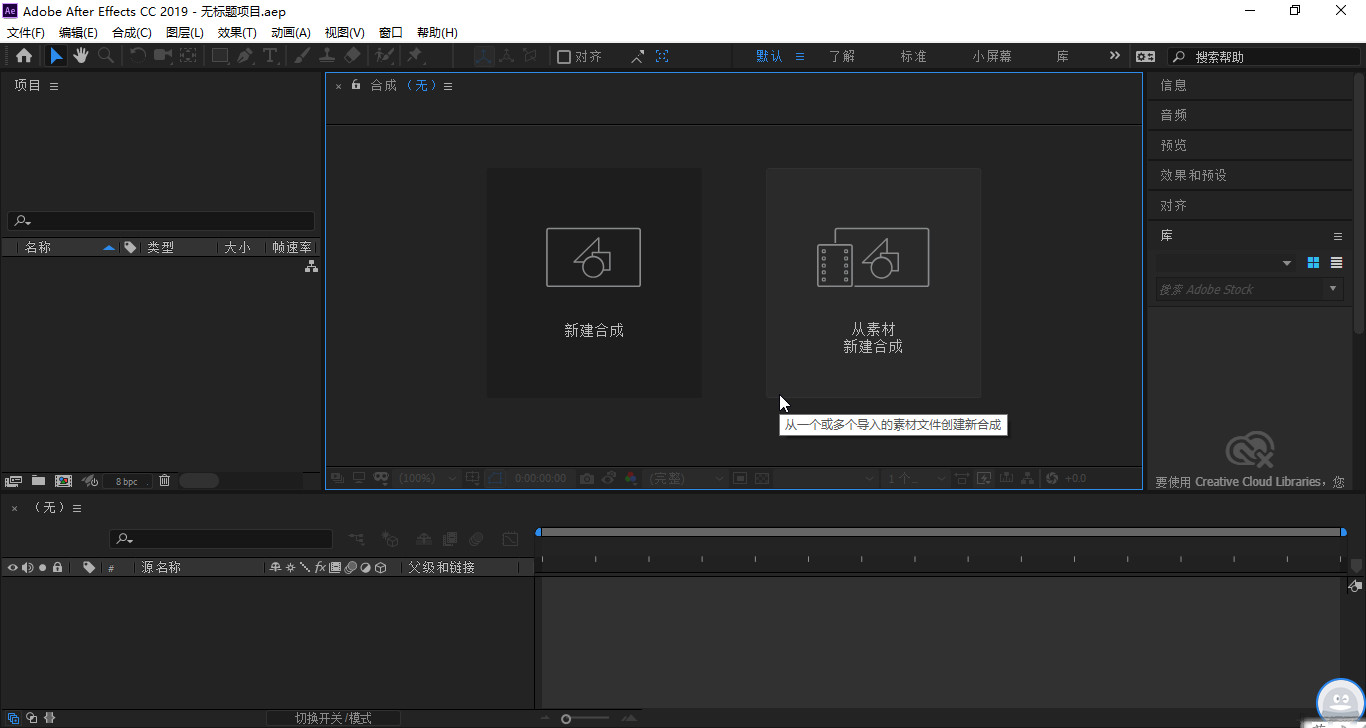Screen dimensions: 1366x728
Task: Select the Unified Camera tool
Action: (162, 57)
